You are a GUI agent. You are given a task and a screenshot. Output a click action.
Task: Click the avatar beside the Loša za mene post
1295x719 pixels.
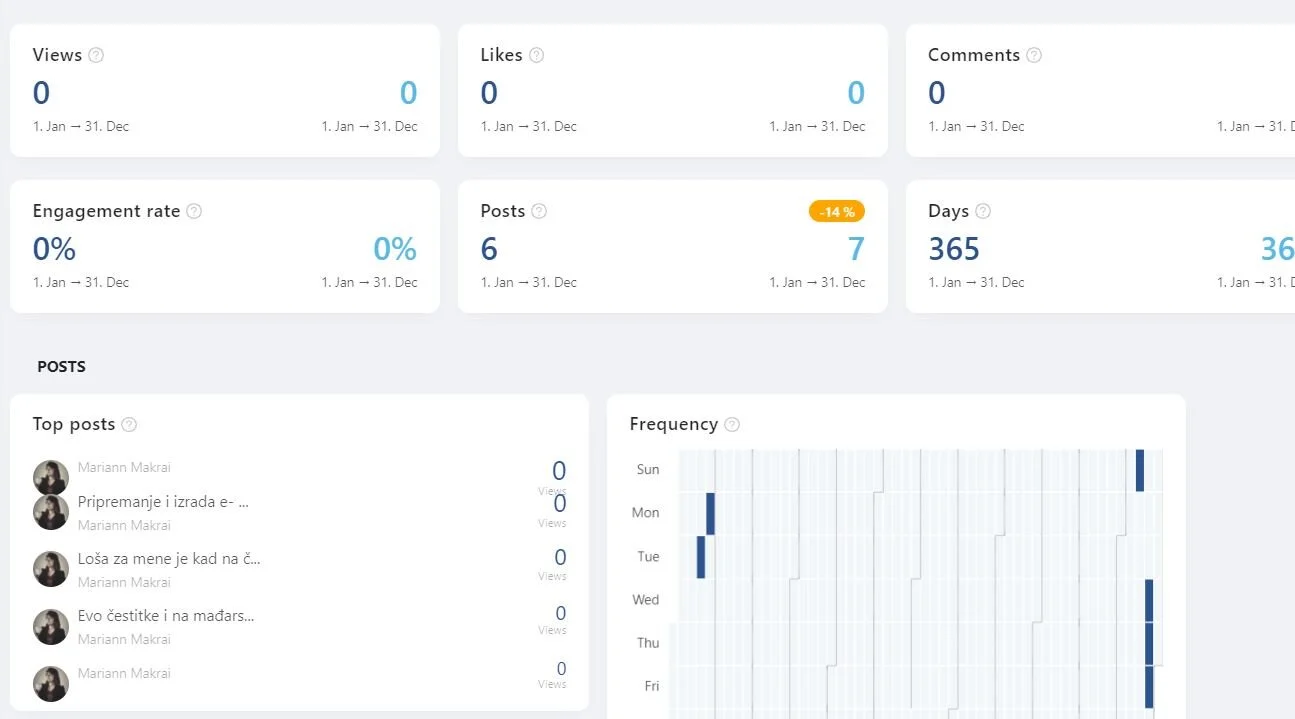pos(51,569)
